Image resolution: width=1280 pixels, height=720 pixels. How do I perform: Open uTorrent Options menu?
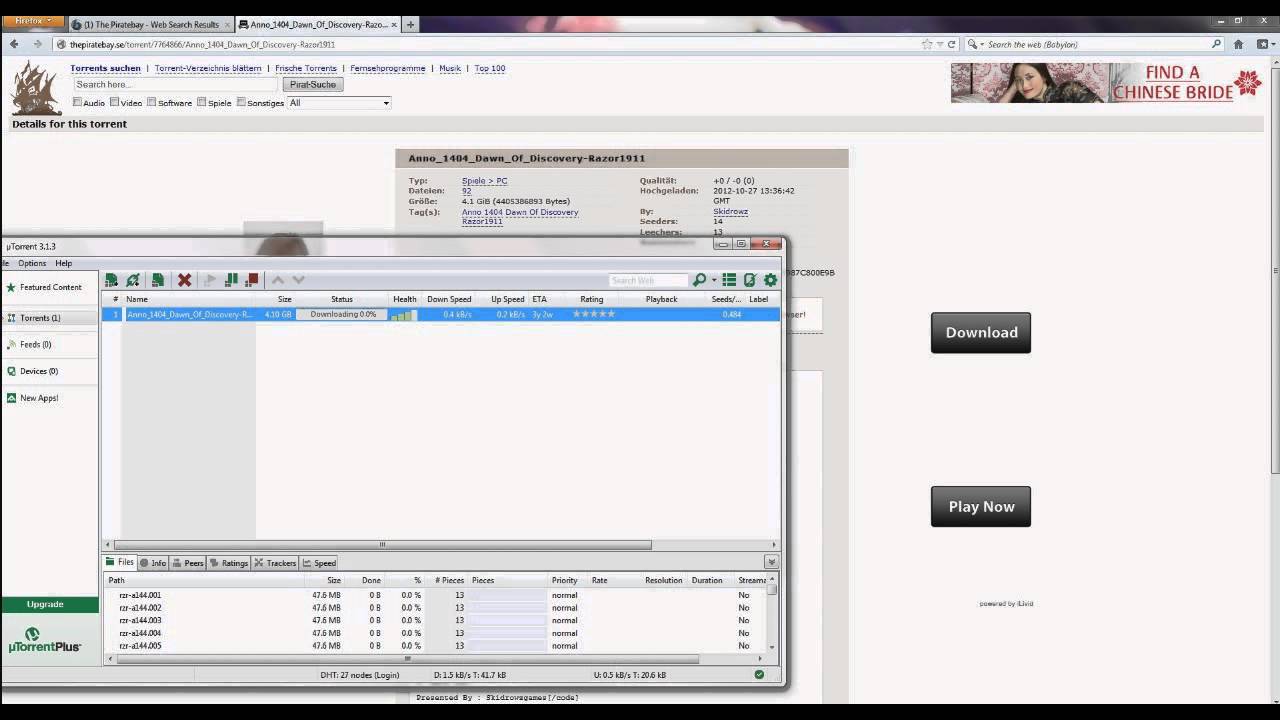(x=32, y=263)
